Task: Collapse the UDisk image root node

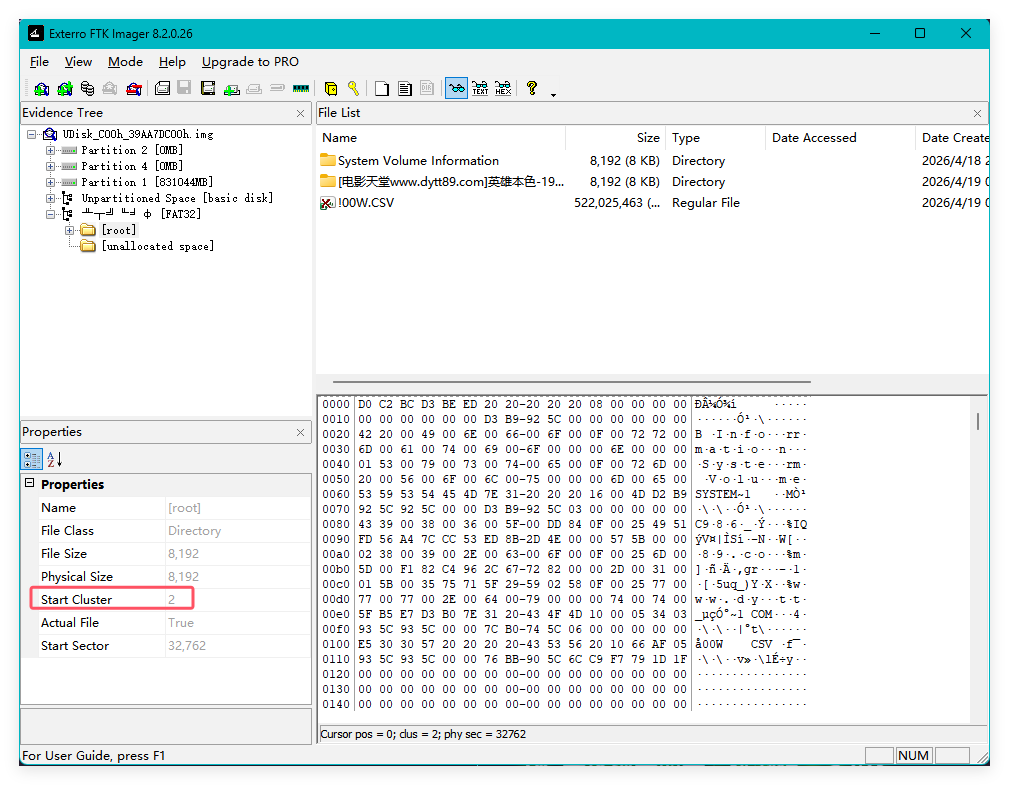Action: click(x=31, y=134)
